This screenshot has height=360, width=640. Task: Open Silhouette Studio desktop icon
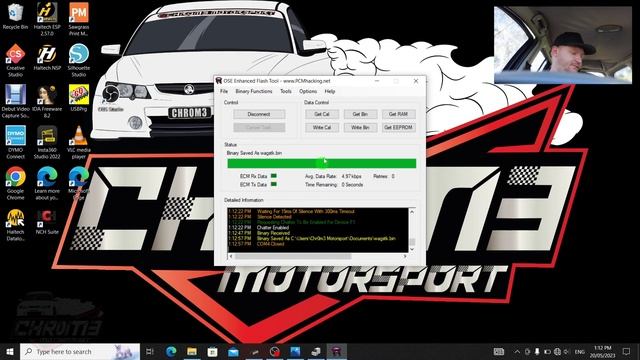[79, 60]
